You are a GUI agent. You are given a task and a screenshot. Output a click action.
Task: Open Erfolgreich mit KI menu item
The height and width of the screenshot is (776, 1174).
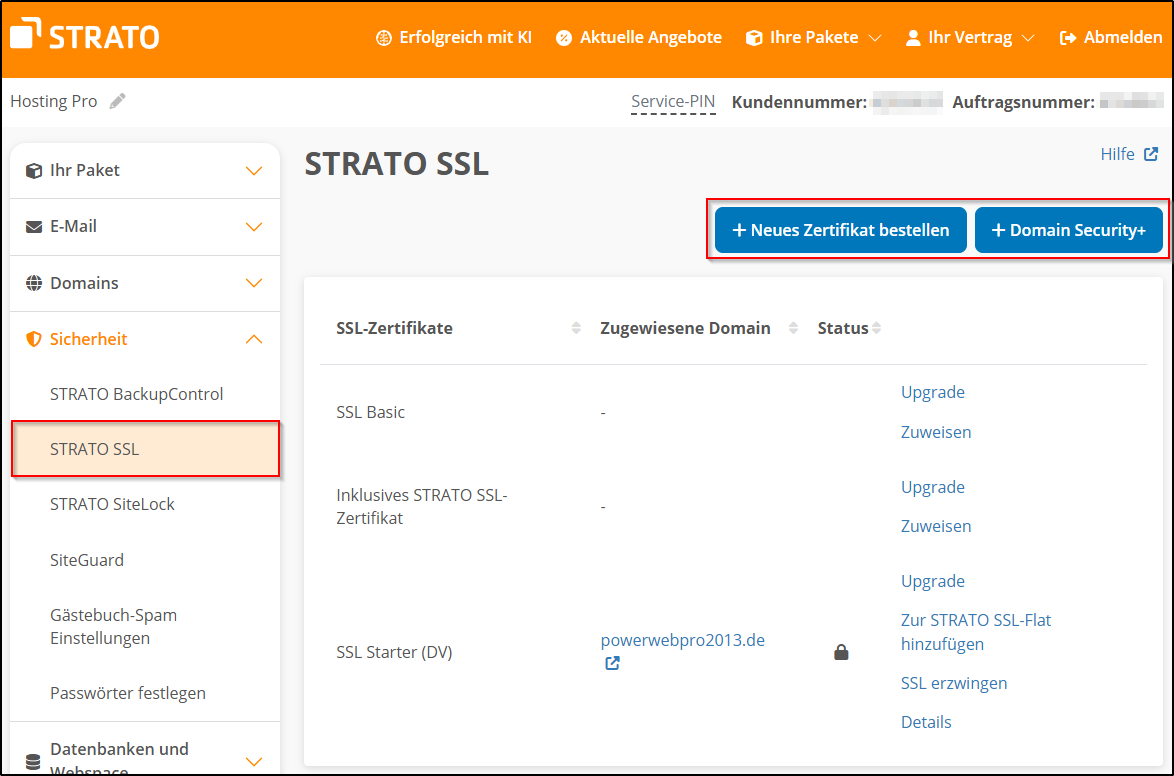(x=454, y=37)
